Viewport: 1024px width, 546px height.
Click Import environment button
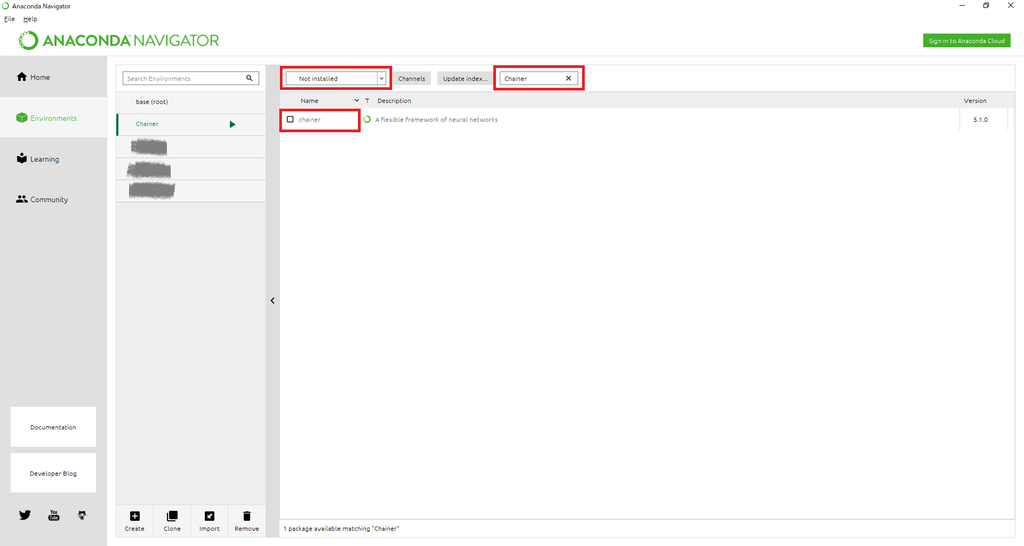click(x=209, y=521)
